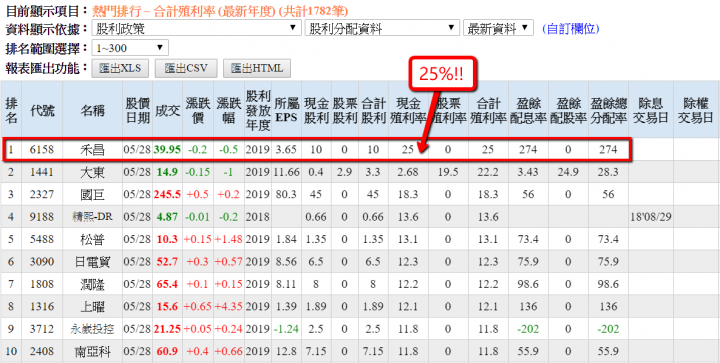Open the 1~300 ranking range dropdown
720x363 pixels.
point(130,48)
